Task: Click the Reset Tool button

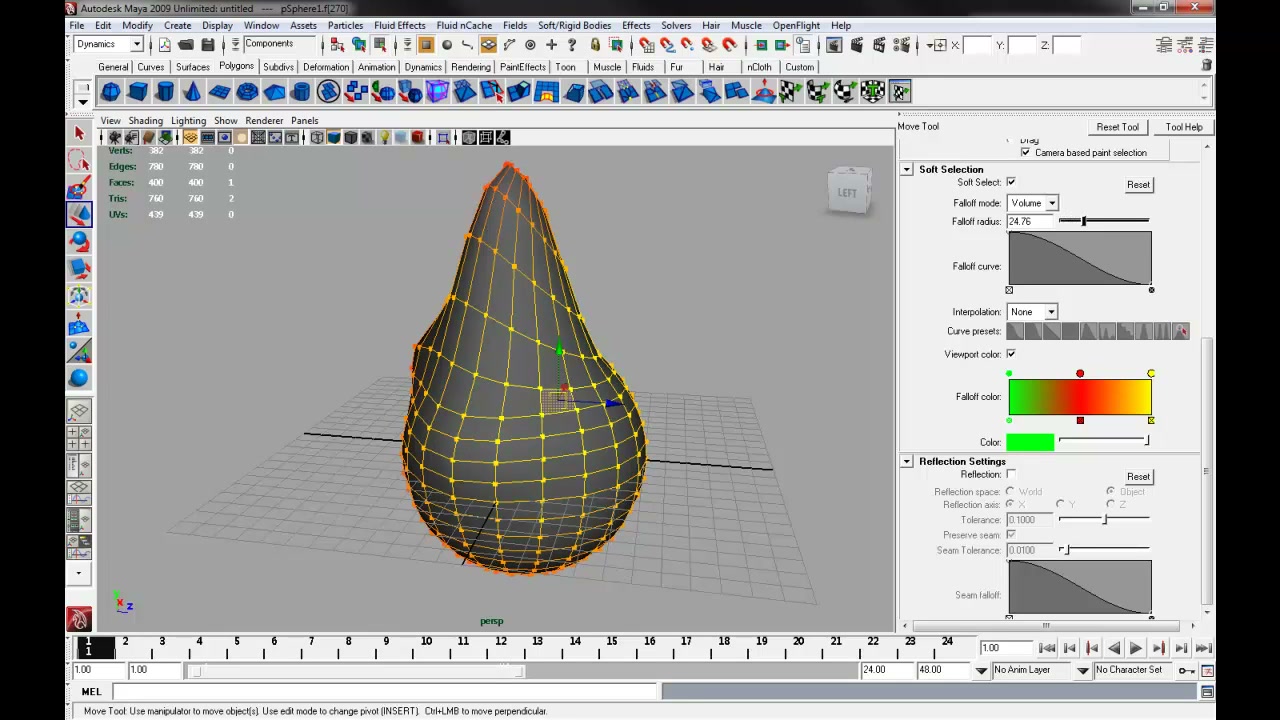Action: tap(1117, 127)
